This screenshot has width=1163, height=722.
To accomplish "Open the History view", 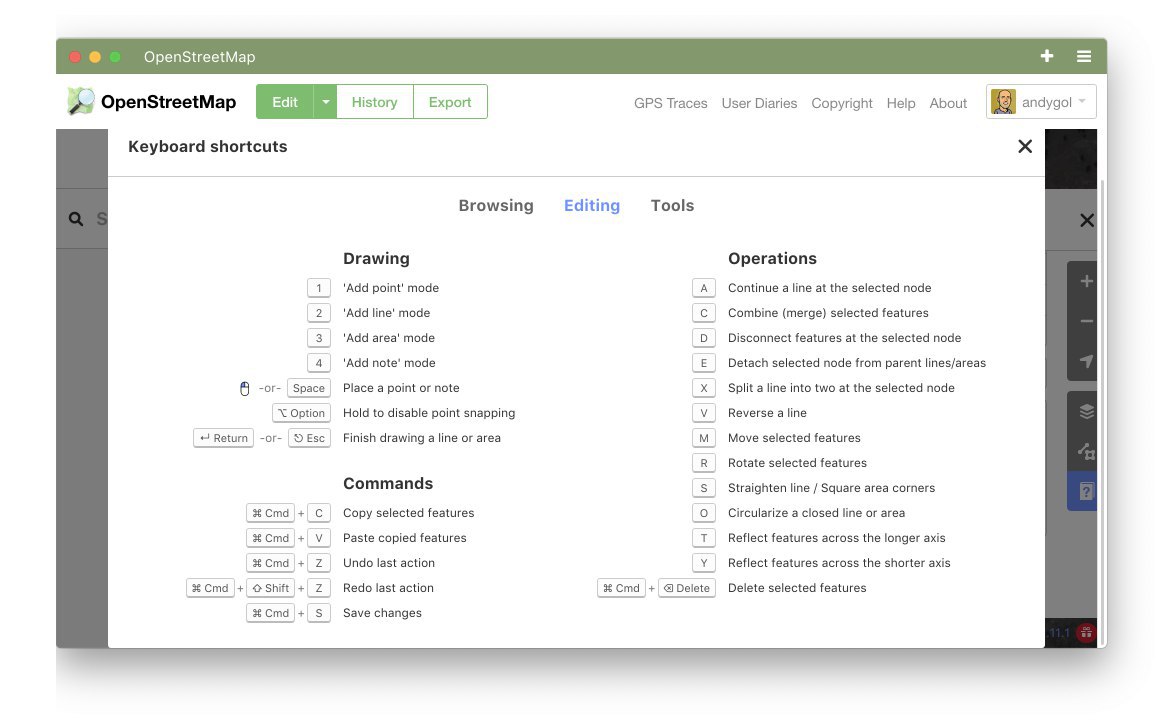I will pyautogui.click(x=374, y=102).
